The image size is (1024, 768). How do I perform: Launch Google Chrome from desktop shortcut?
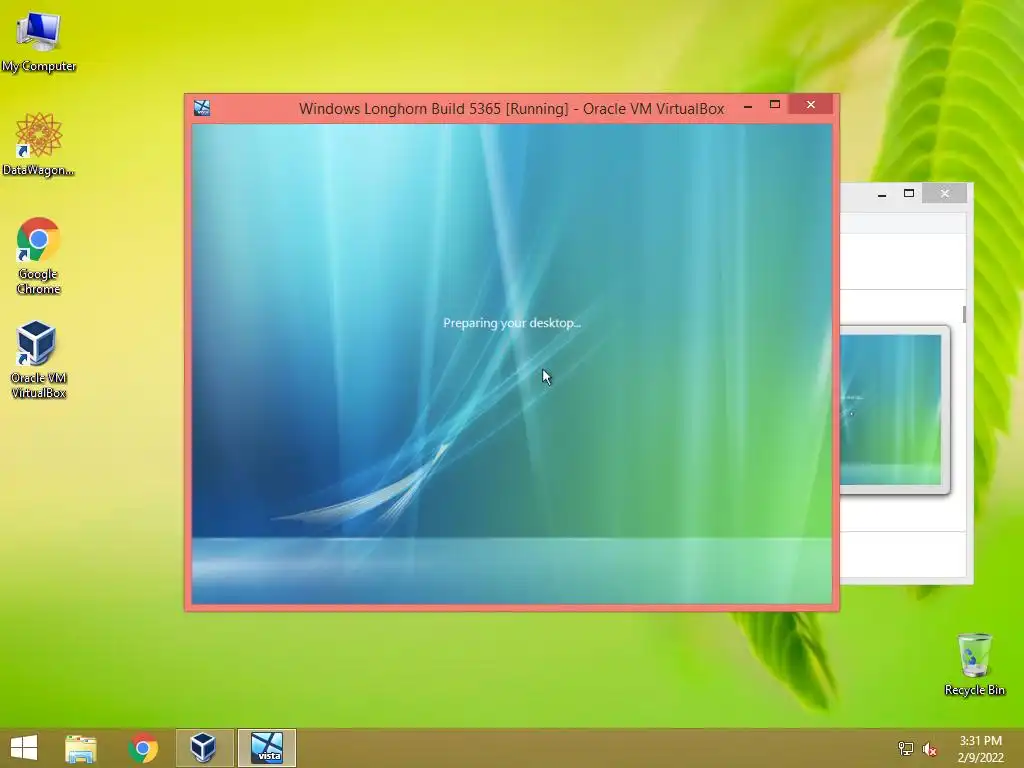(x=39, y=256)
